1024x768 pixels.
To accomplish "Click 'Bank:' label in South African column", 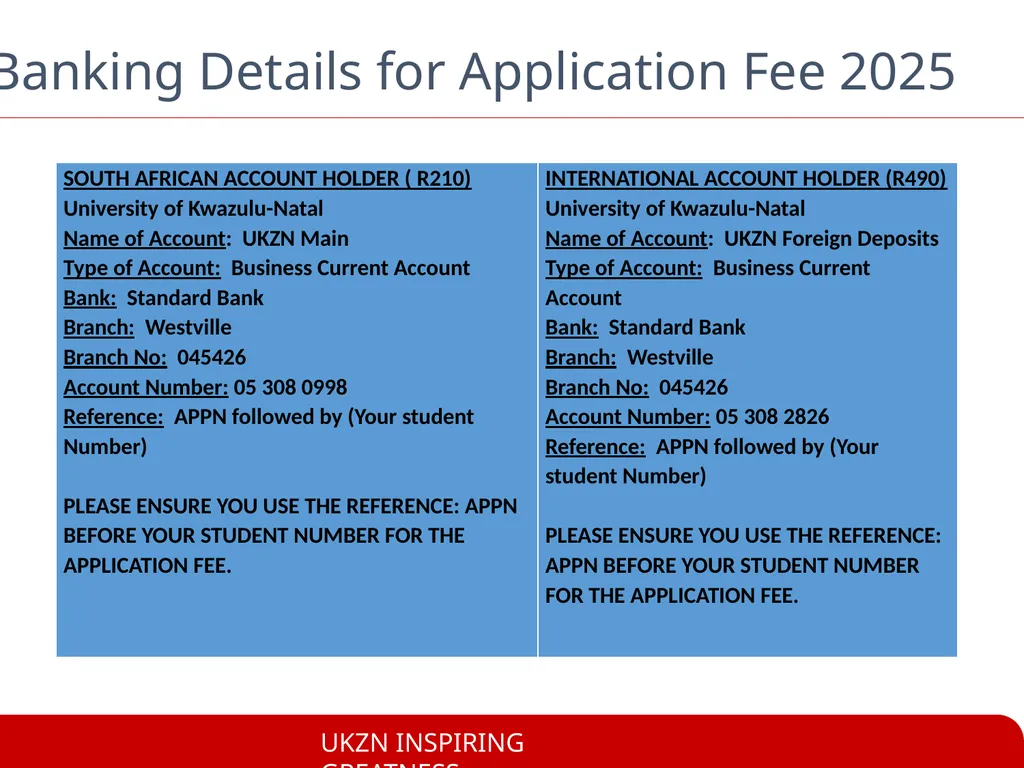I will coord(89,298).
